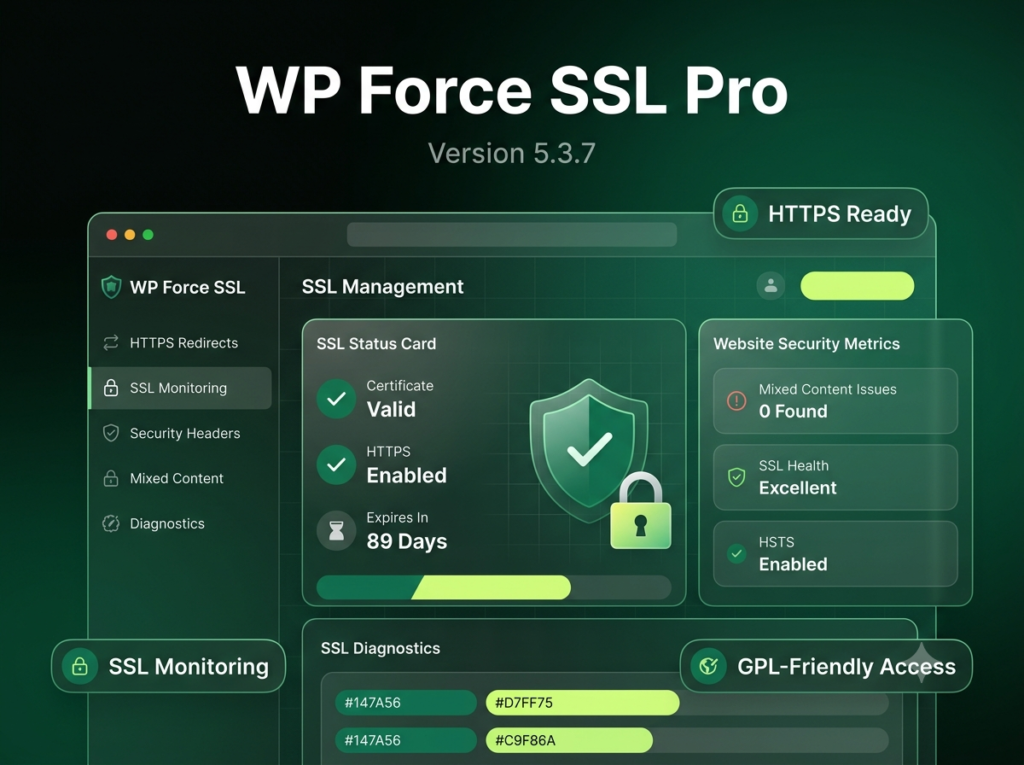Viewport: 1024px width, 765px height.
Task: Click the WP Force SSL Pro title
Action: (512, 90)
